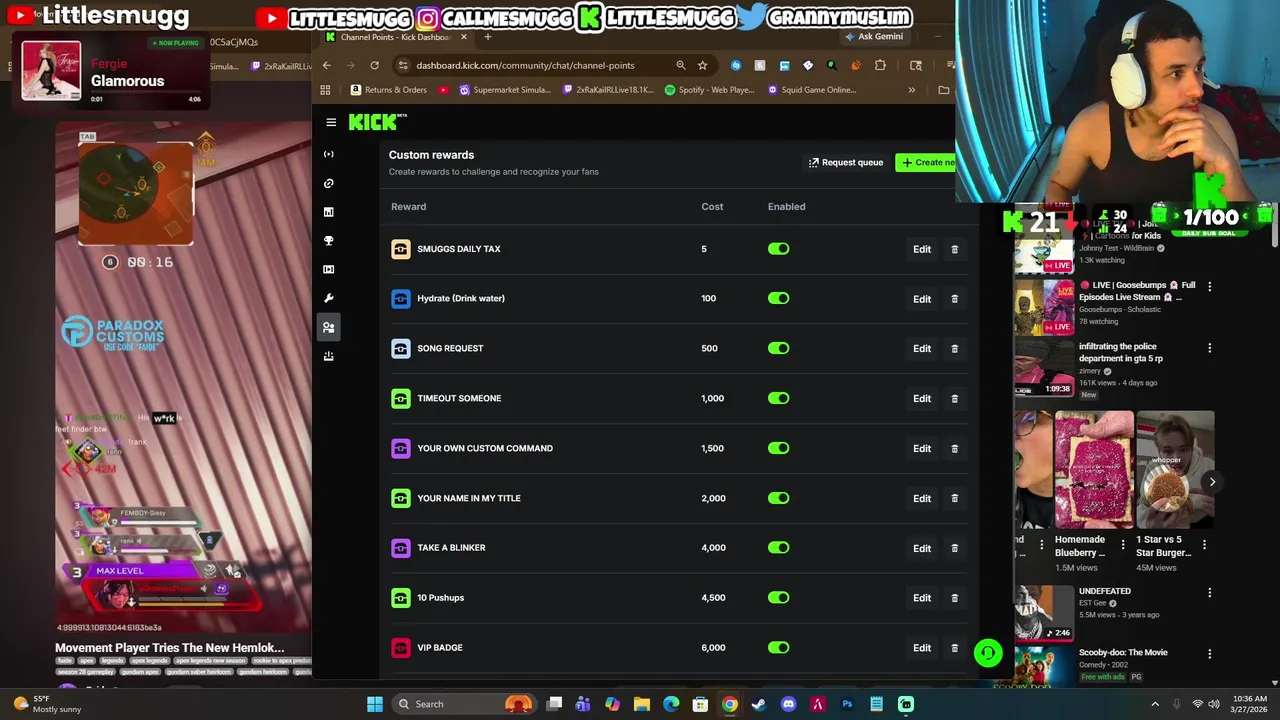Open the Spotify - Web Player bookmark

tap(708, 90)
